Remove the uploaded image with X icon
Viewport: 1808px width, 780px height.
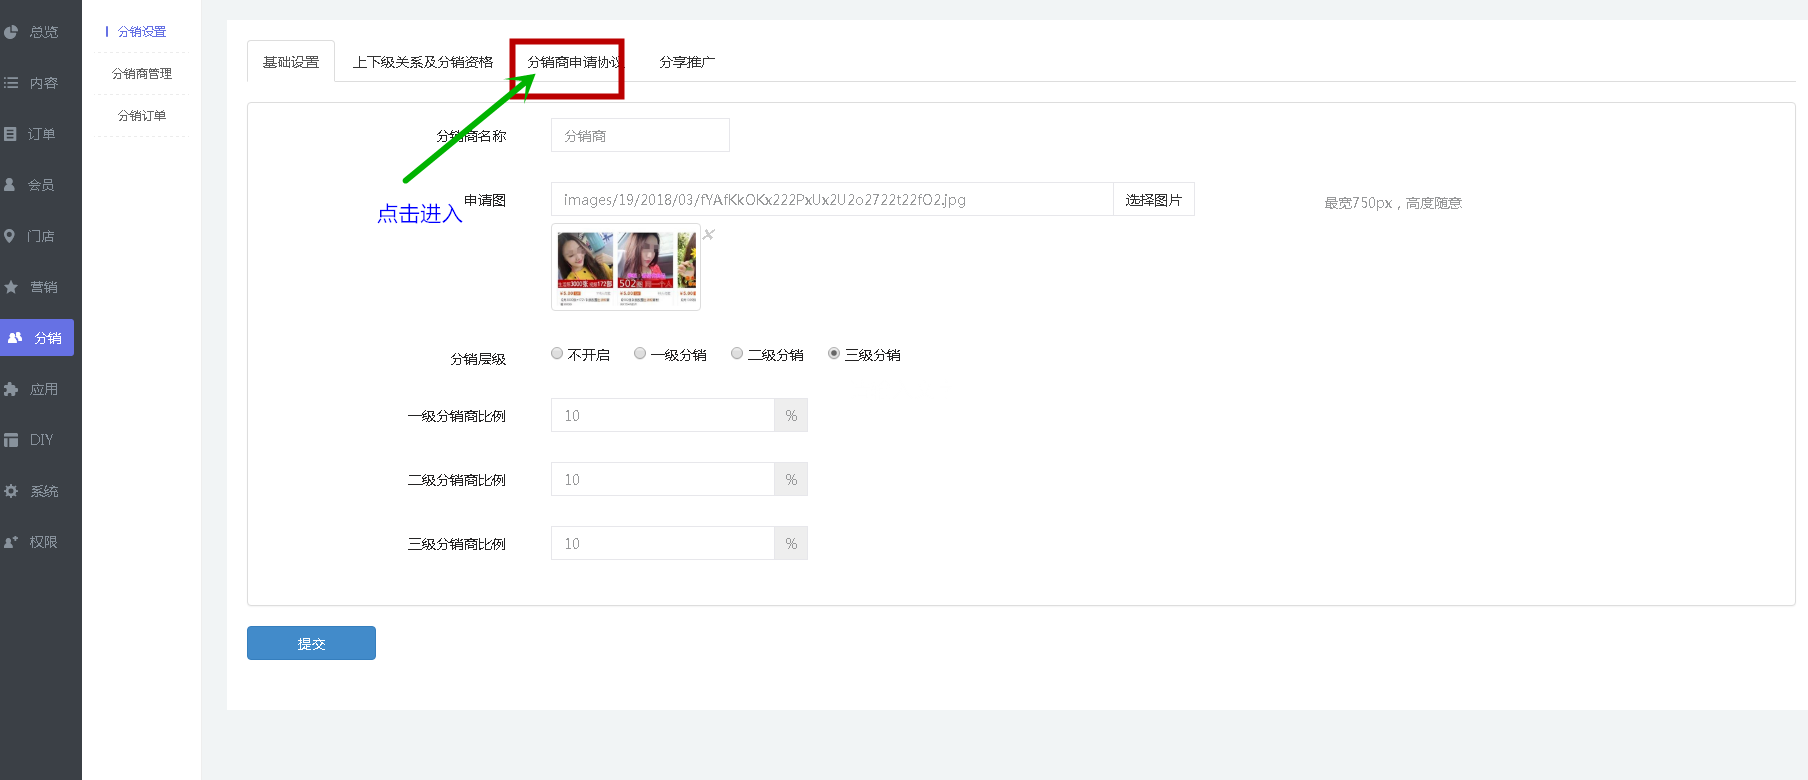[x=709, y=235]
